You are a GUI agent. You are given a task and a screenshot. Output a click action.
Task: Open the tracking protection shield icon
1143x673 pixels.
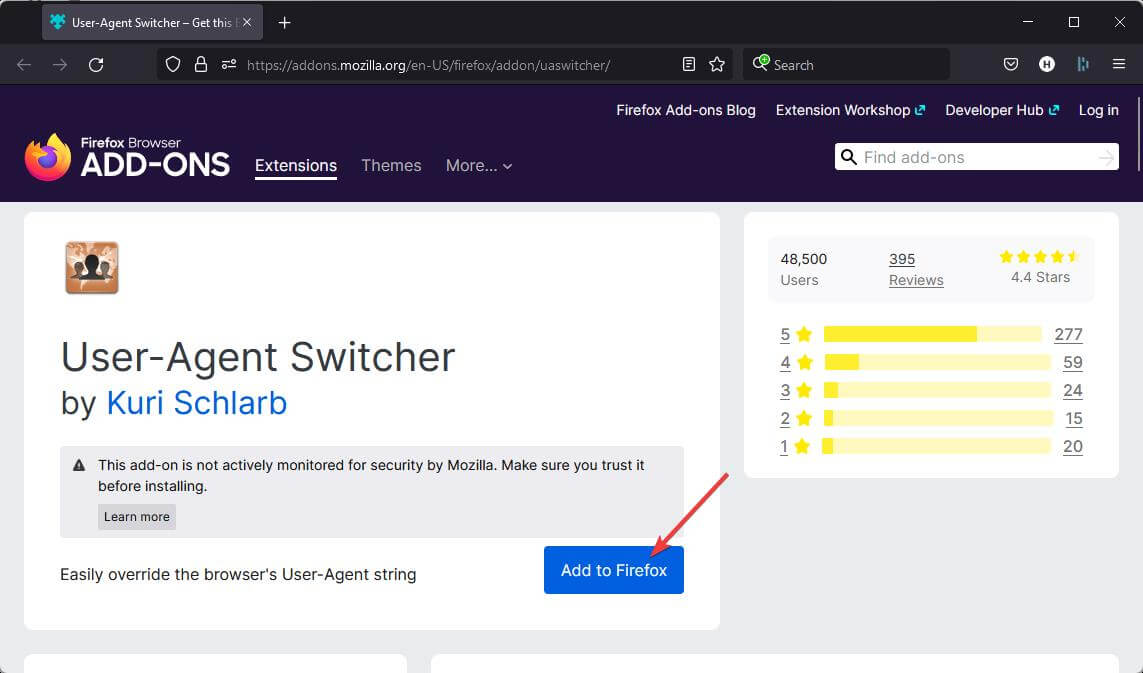(173, 65)
